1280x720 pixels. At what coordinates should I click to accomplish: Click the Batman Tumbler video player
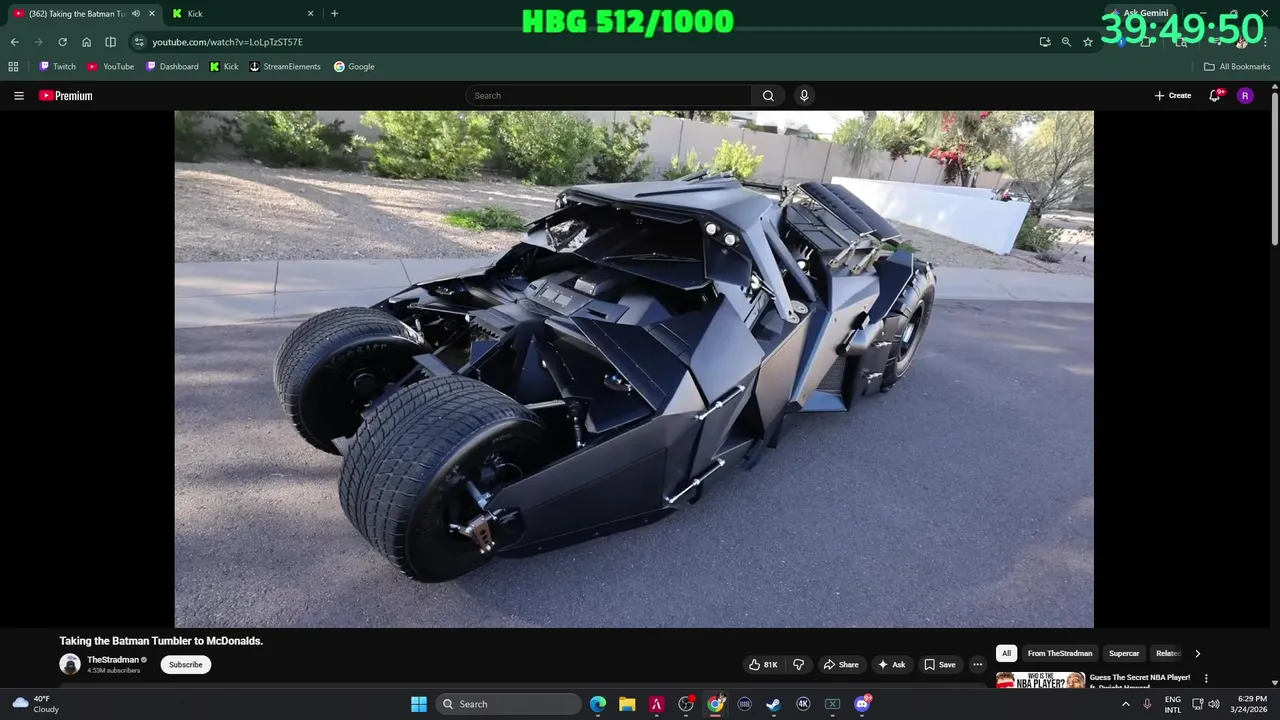point(634,369)
